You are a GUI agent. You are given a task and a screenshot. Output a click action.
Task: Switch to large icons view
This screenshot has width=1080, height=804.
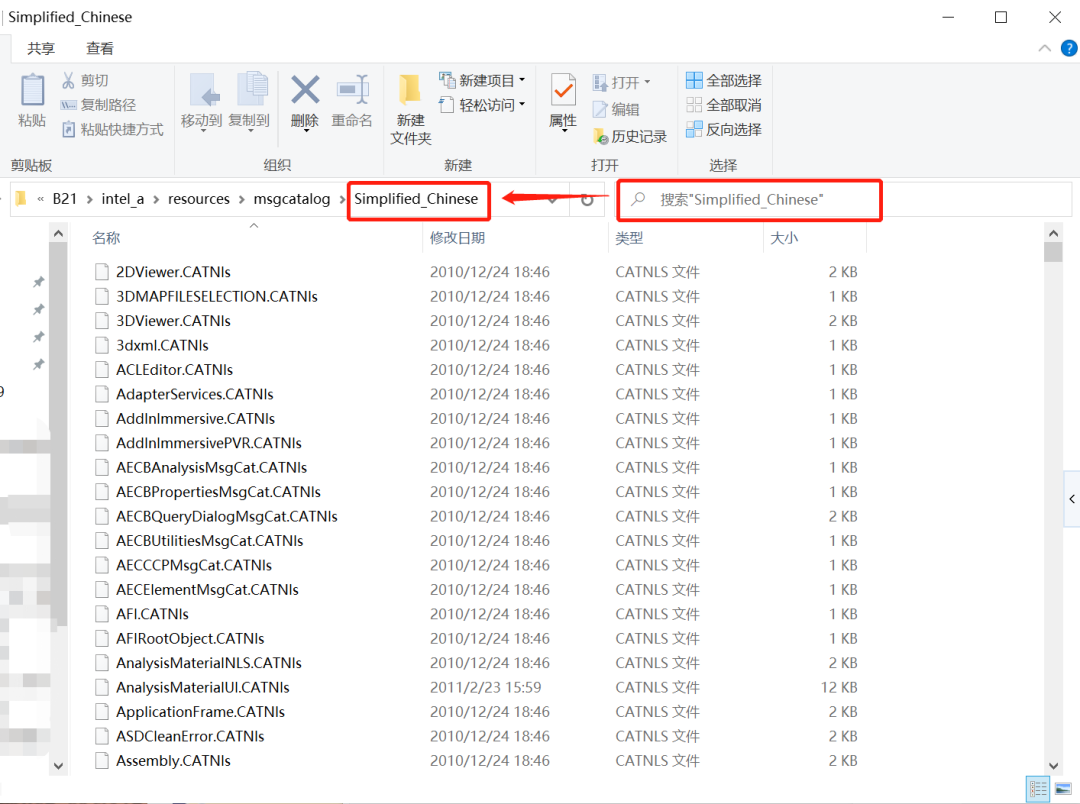pyautogui.click(x=1063, y=788)
